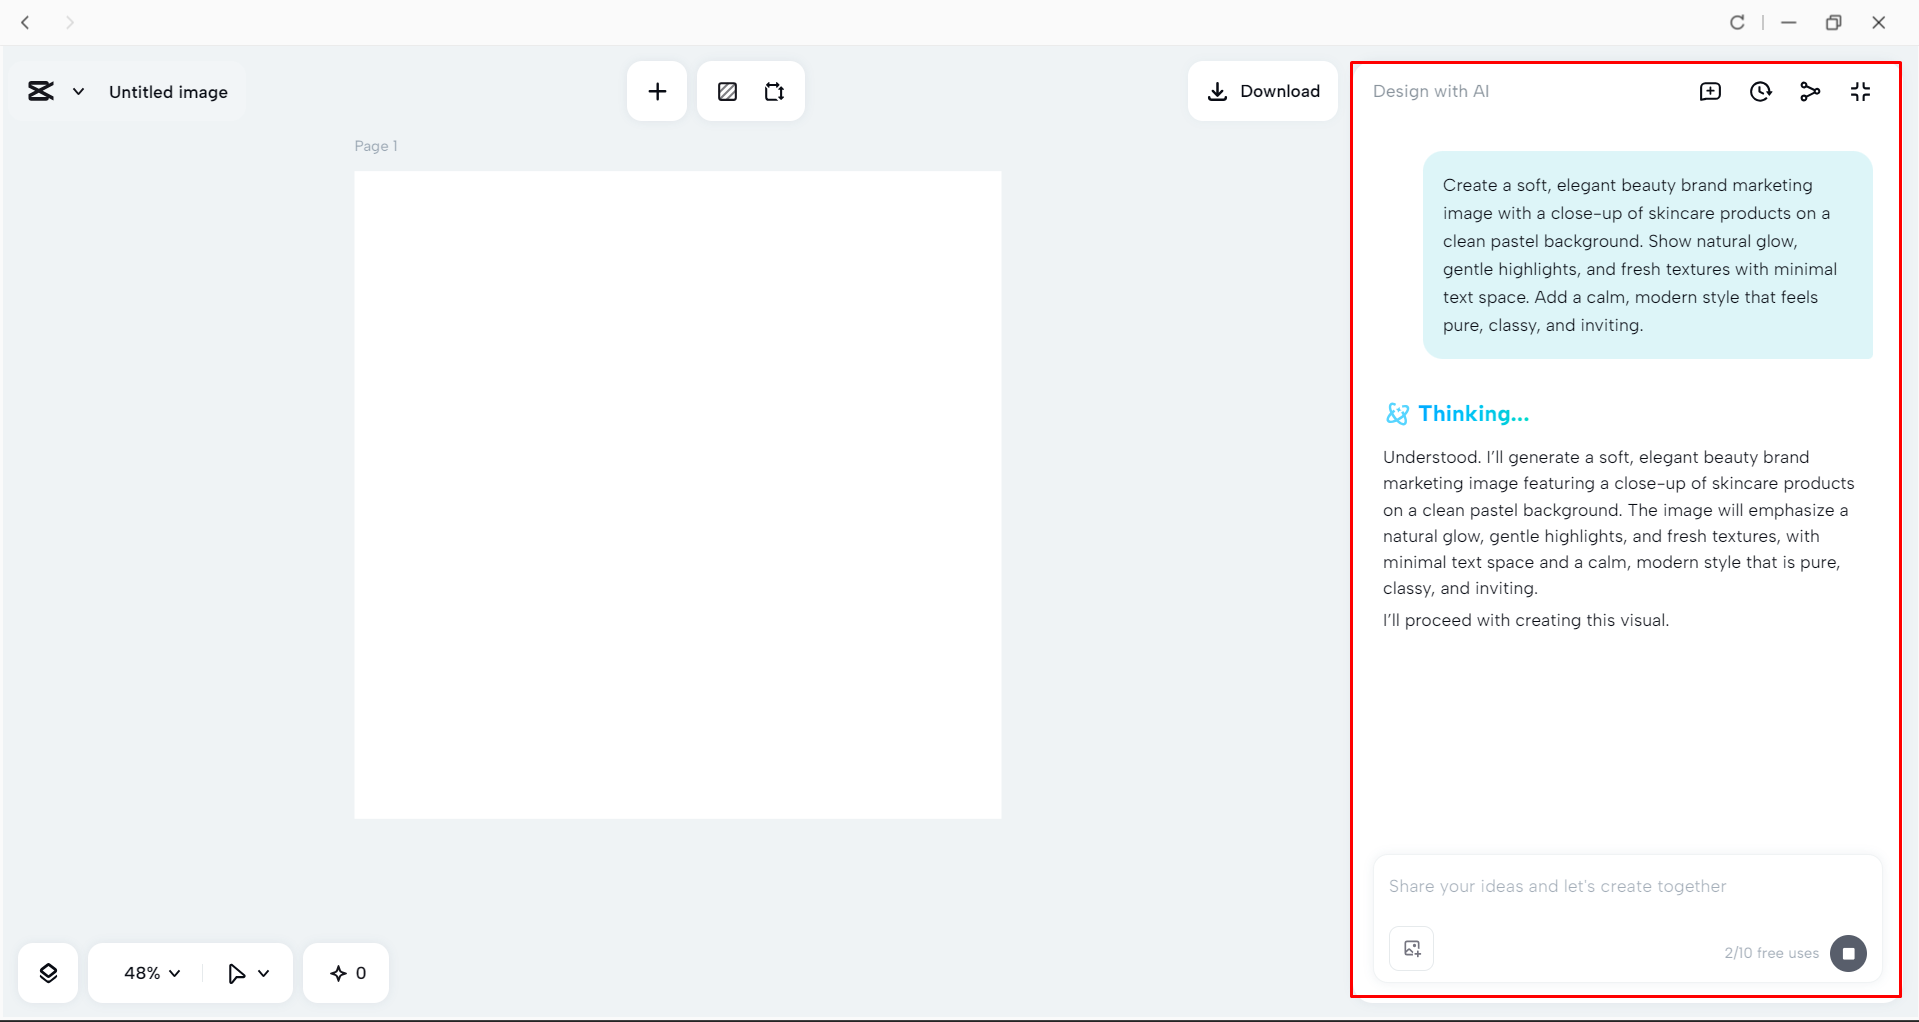Viewport: 1919px width, 1022px height.
Task: Open the CapCut app menu chevron
Action: pos(78,91)
